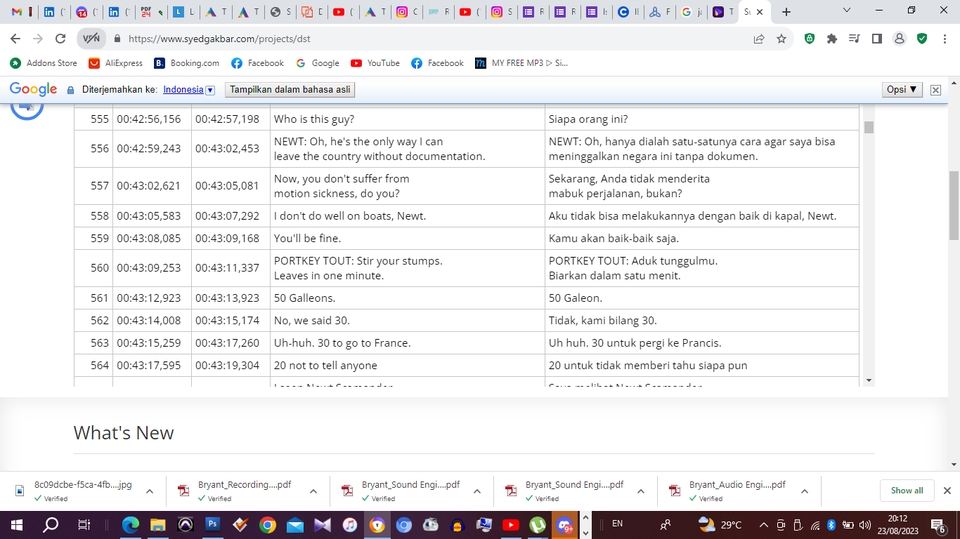The width and height of the screenshot is (960, 539).
Task: Click the subtitle table scrollbar thumb
Action: 869,127
